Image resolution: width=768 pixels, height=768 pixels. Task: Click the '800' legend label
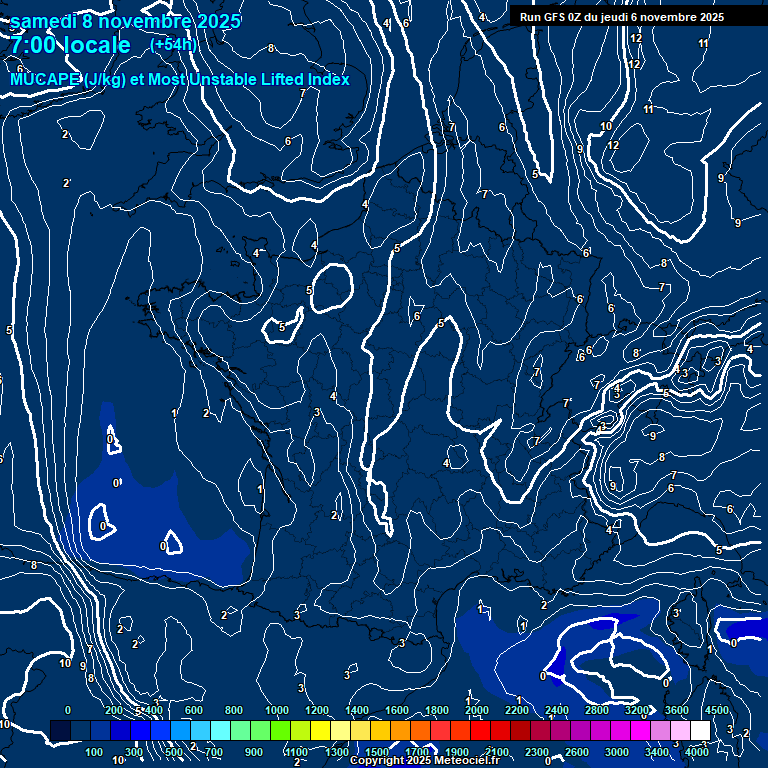pyautogui.click(x=234, y=710)
